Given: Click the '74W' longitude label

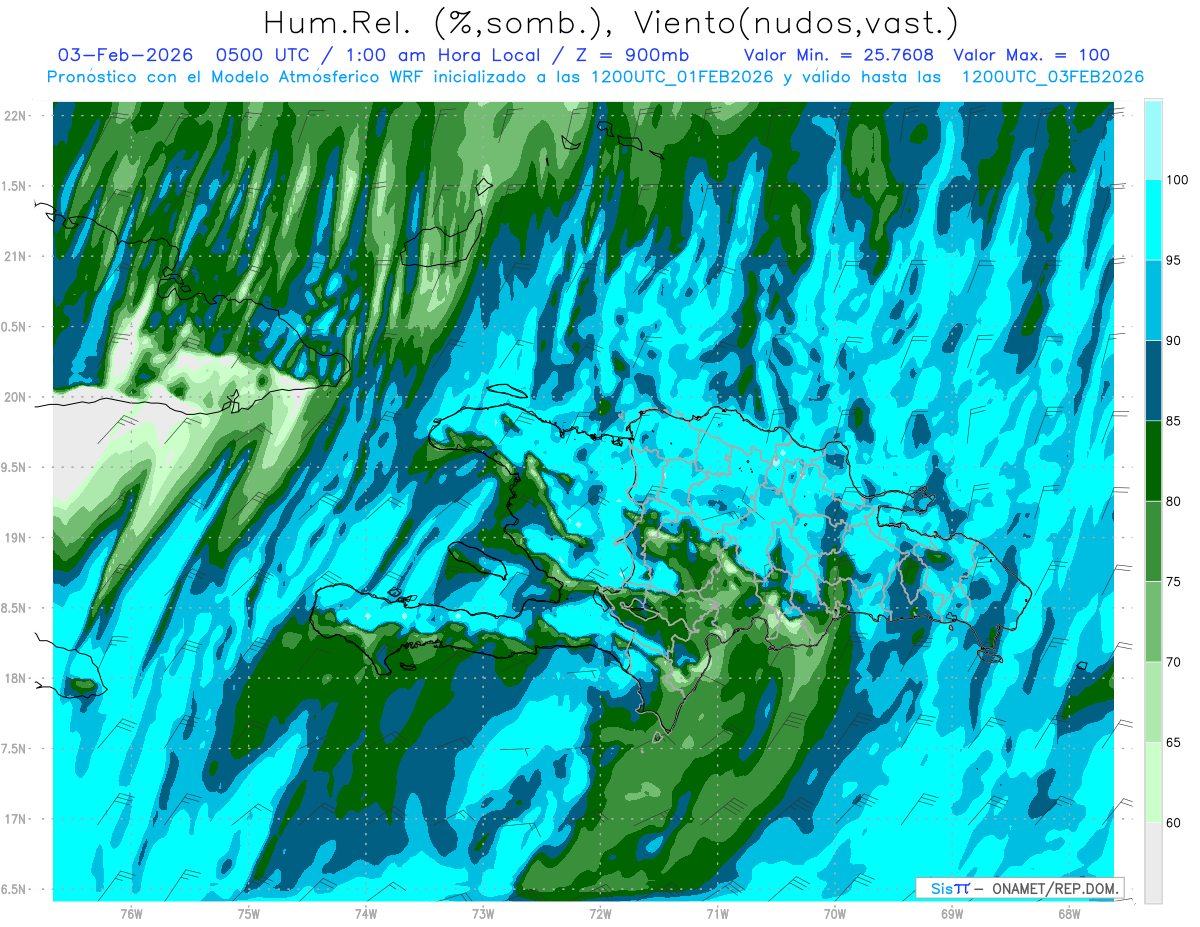Looking at the screenshot, I should 366,914.
